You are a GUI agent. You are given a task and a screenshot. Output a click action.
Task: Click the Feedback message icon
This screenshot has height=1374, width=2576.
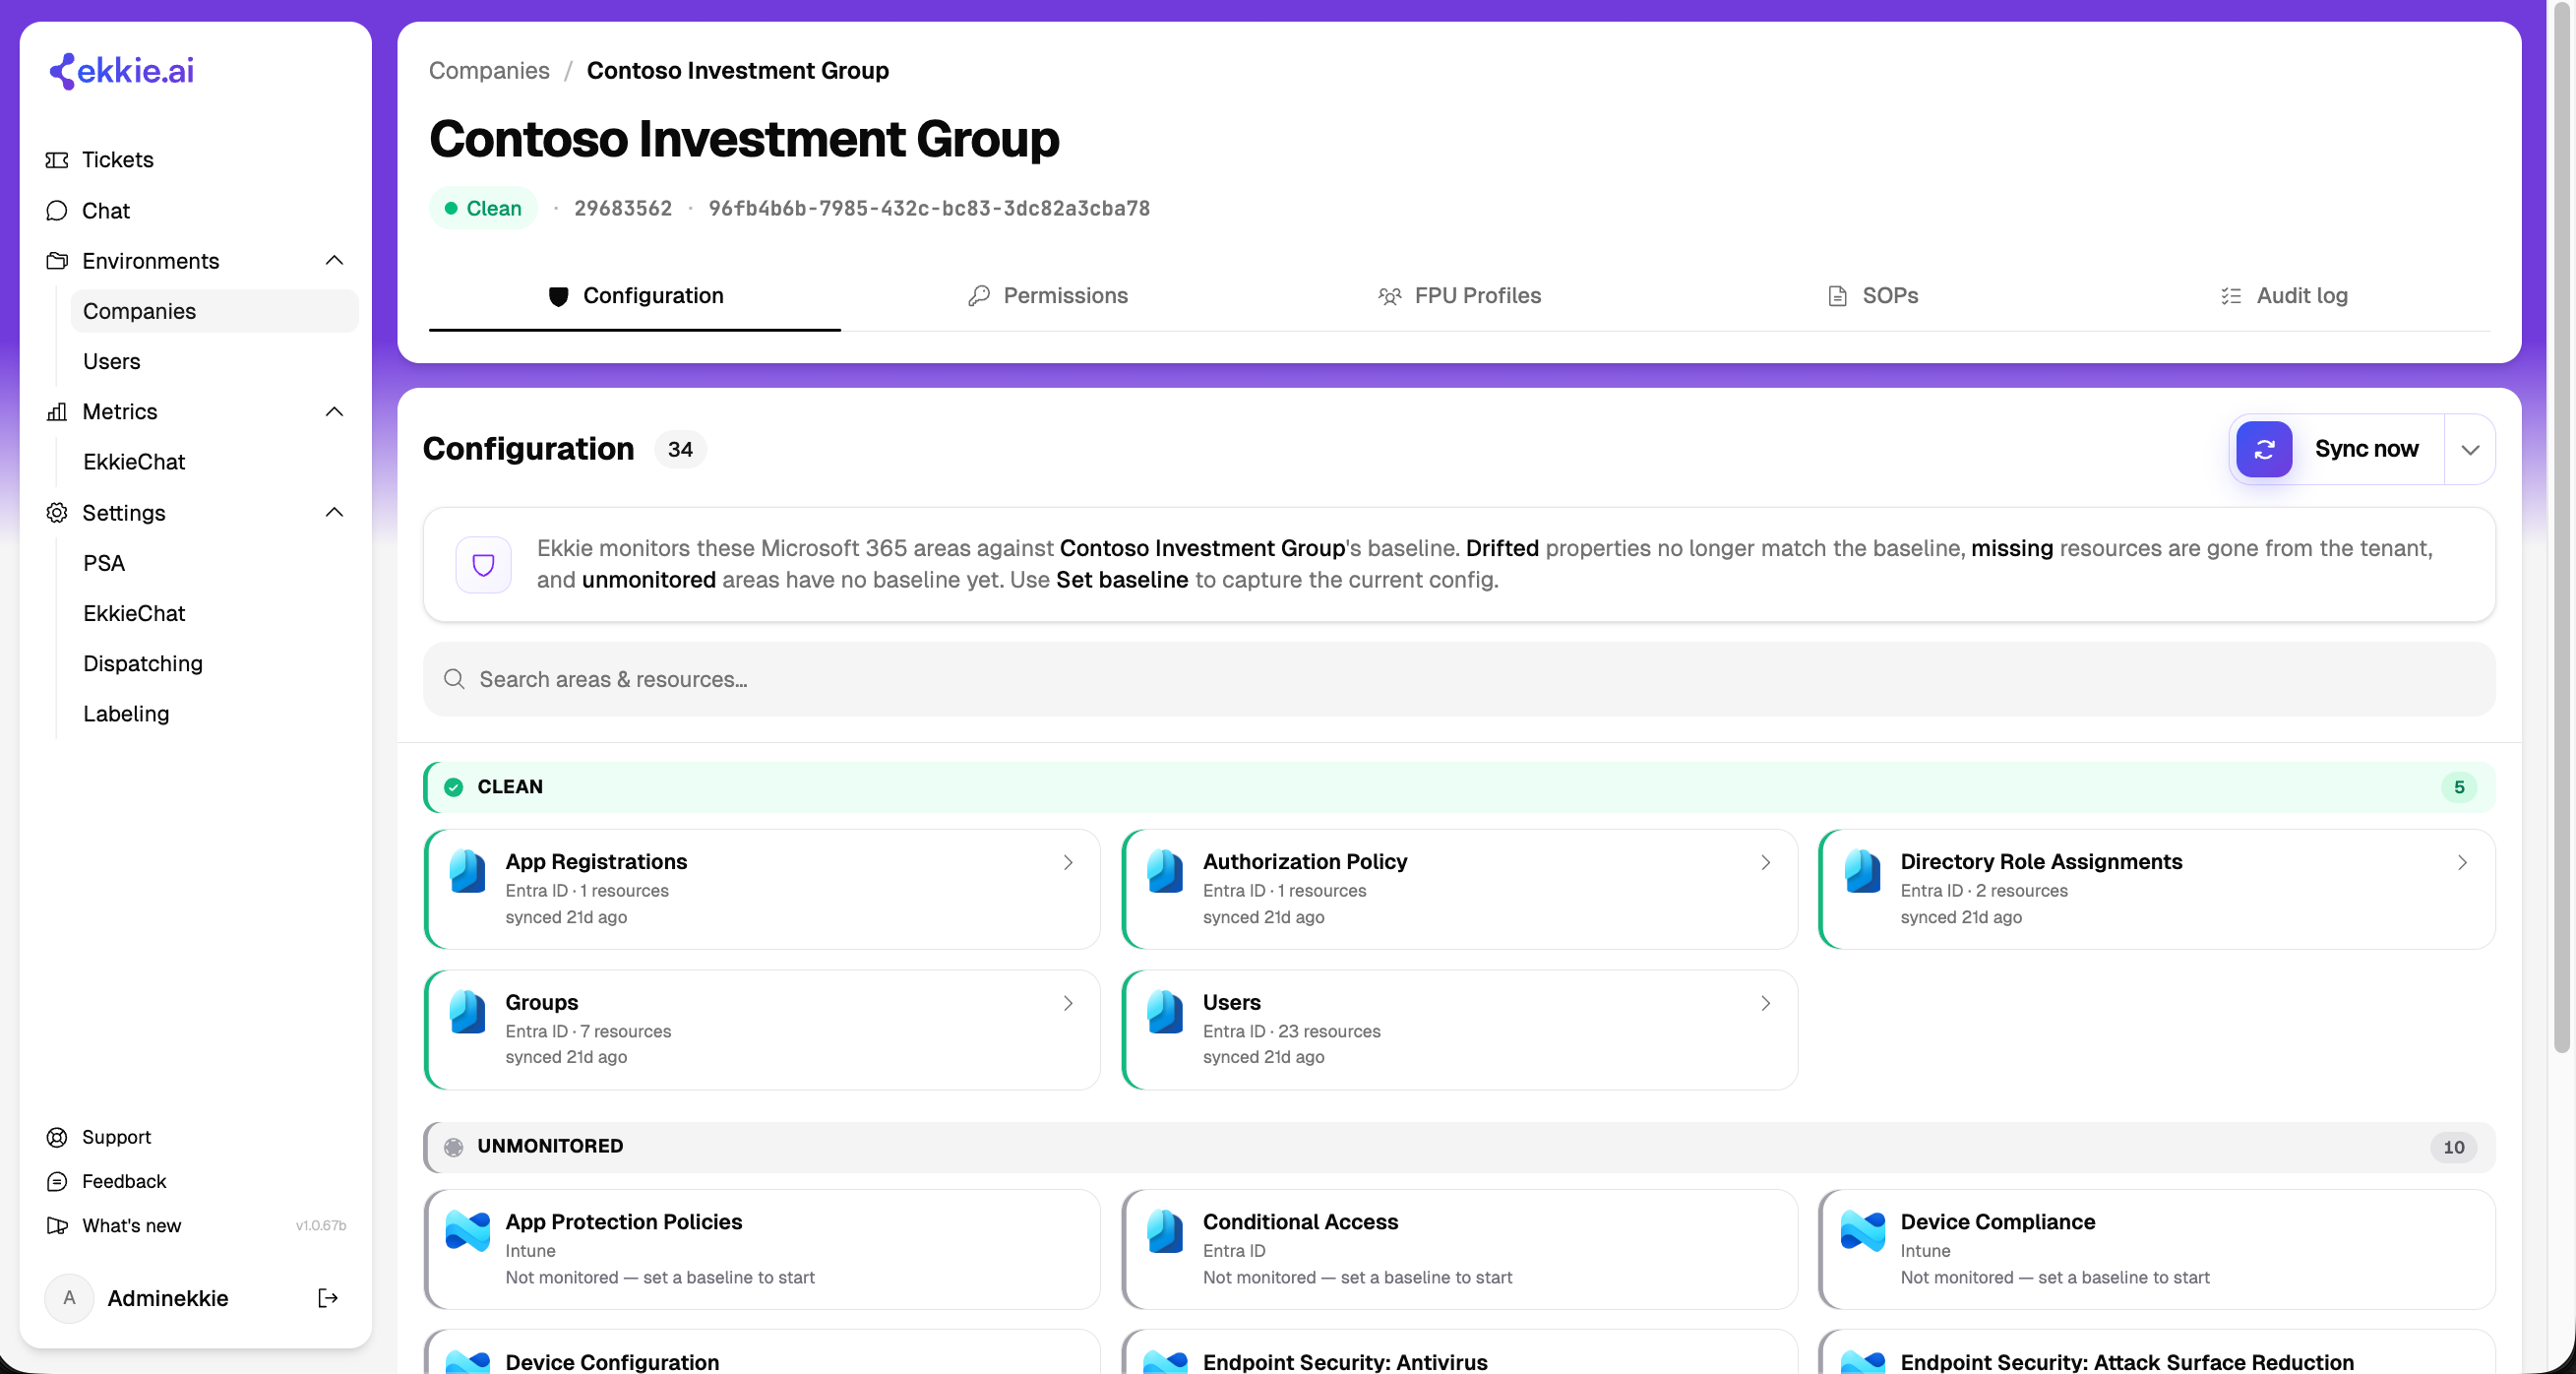57,1181
